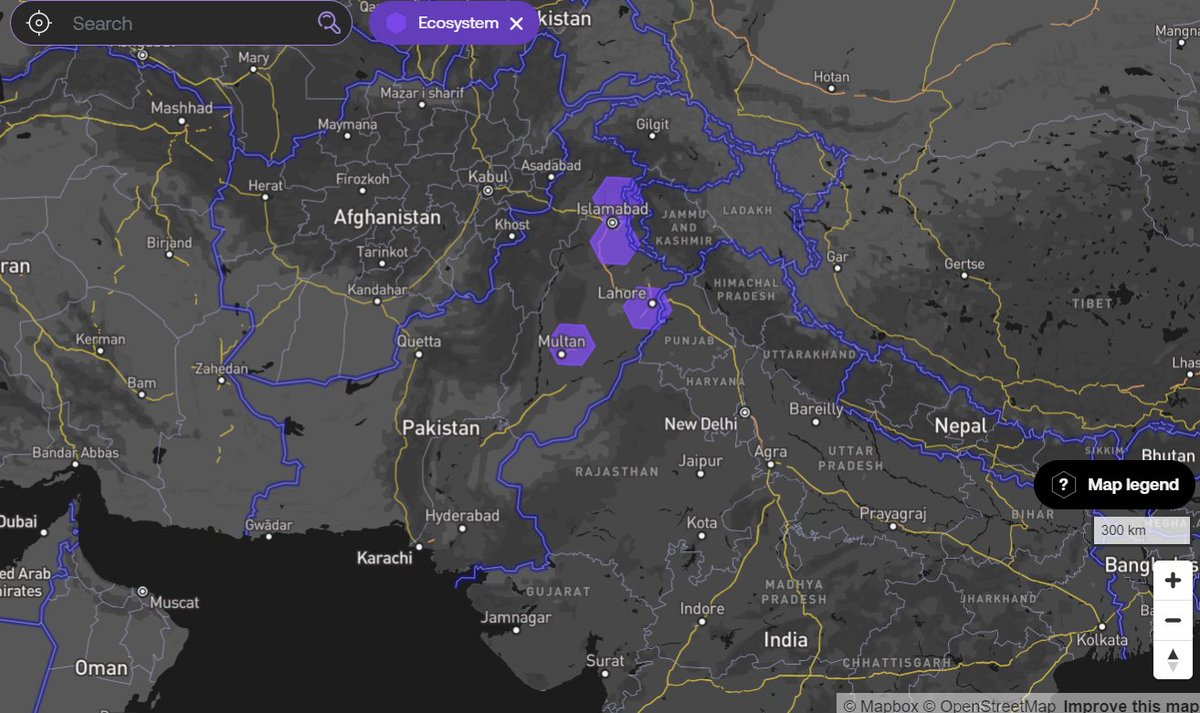The width and height of the screenshot is (1200, 713).
Task: Click the Pakistan country label
Action: [x=441, y=427]
